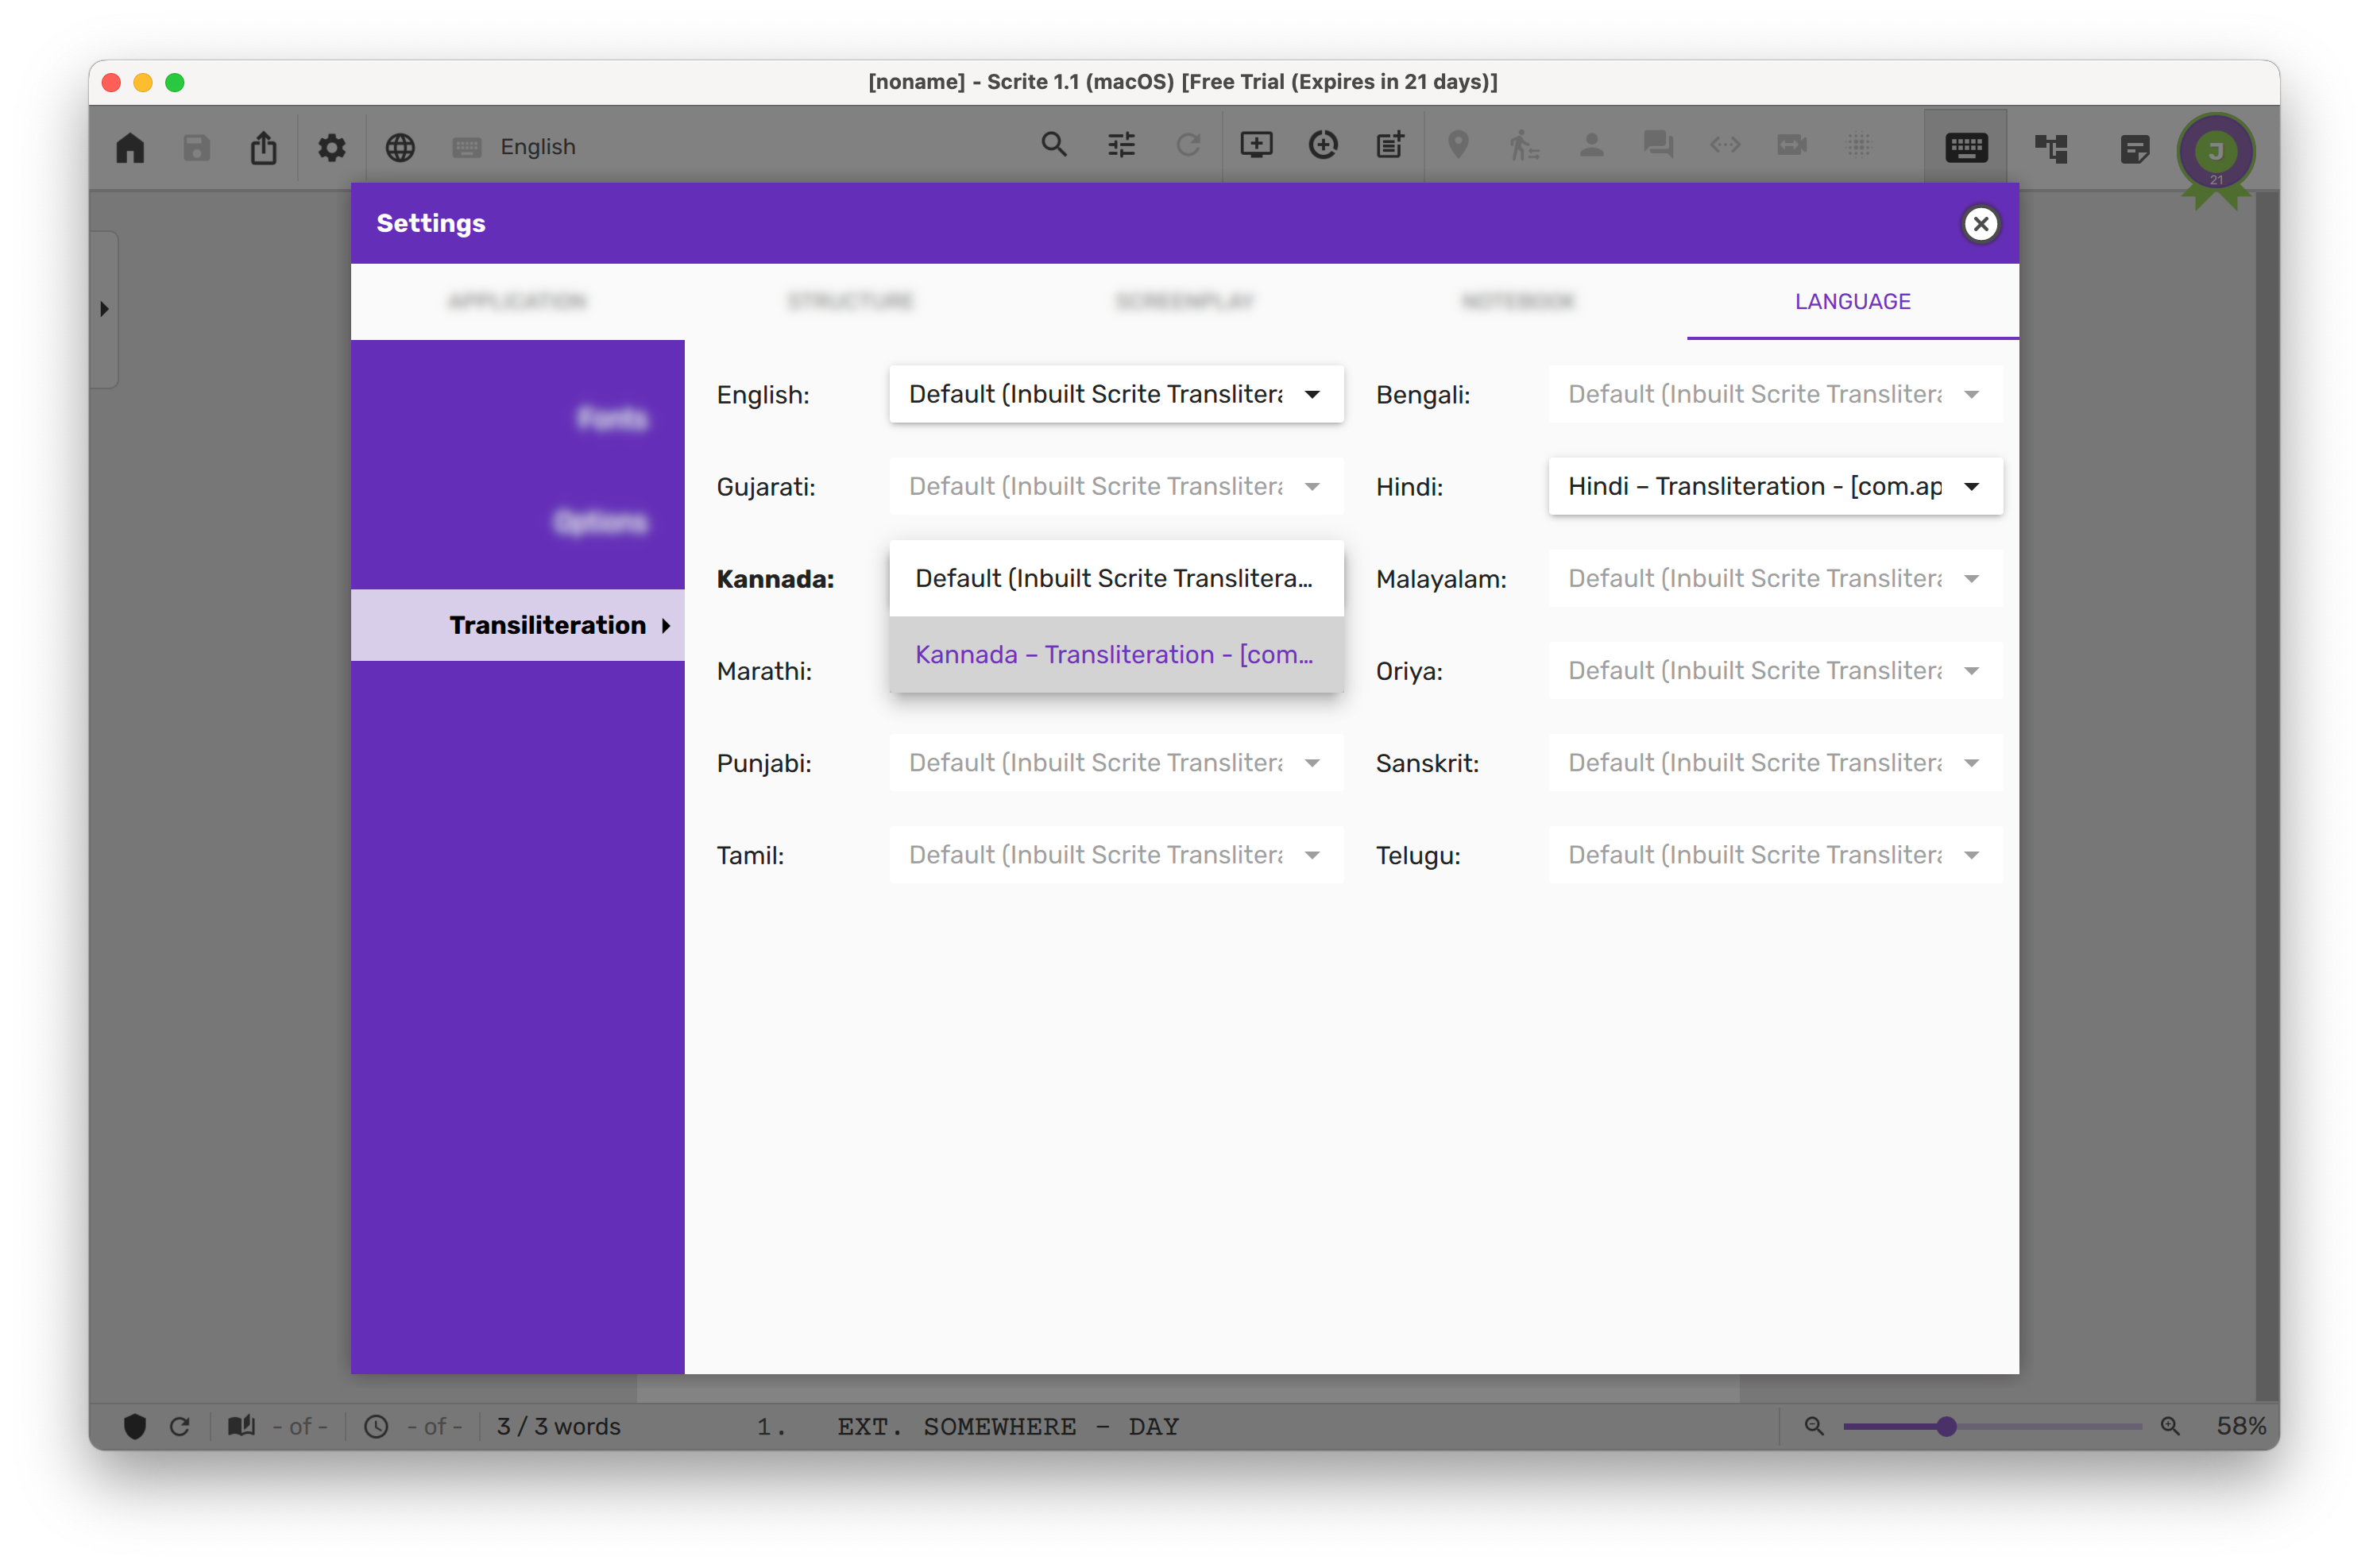This screenshot has width=2369, height=1568.
Task: Click the zoom out magnifier icon
Action: coord(1814,1426)
